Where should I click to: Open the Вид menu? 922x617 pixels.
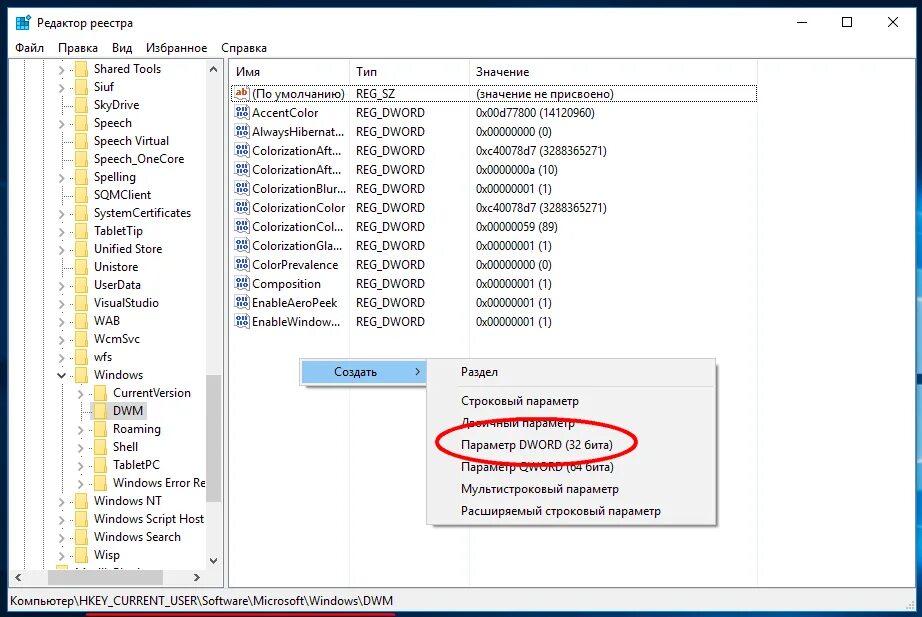tap(122, 48)
